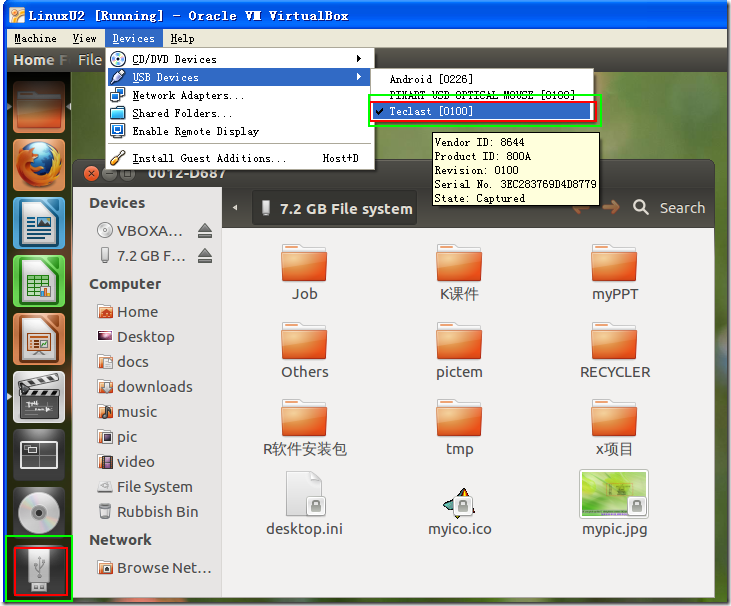Open the Devices menu

[x=133, y=39]
